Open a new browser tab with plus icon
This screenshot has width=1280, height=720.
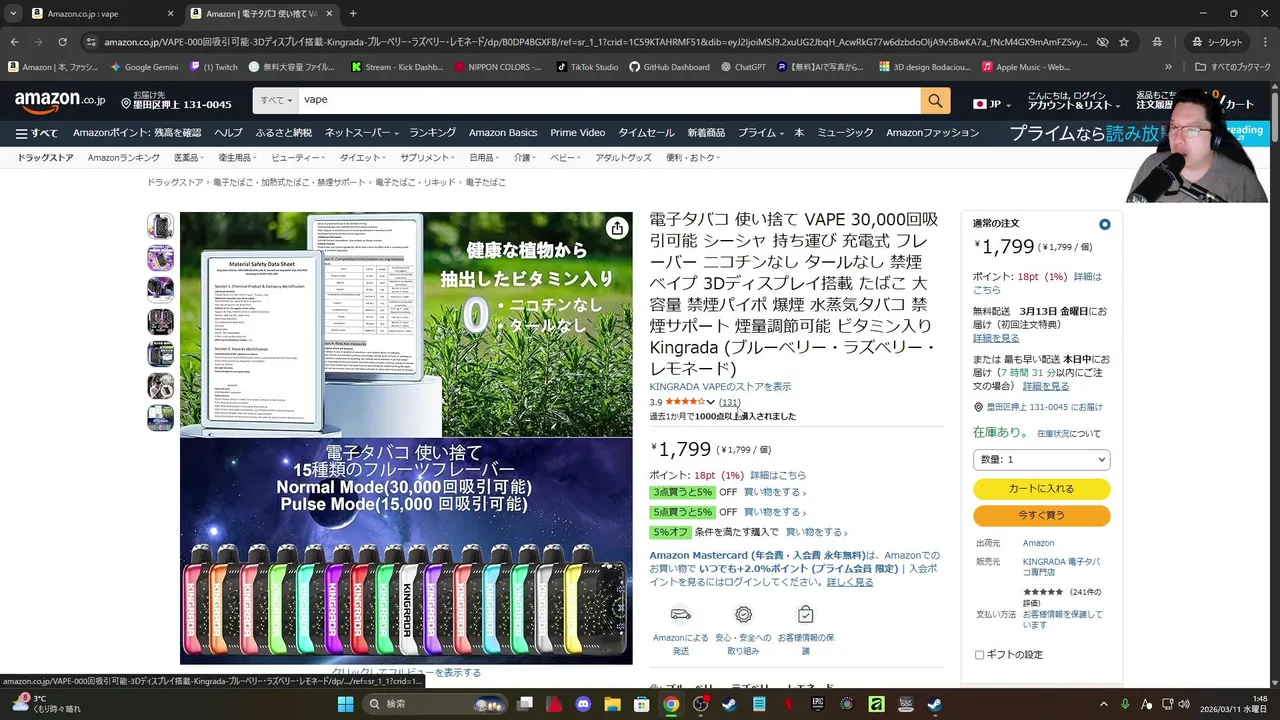point(353,14)
